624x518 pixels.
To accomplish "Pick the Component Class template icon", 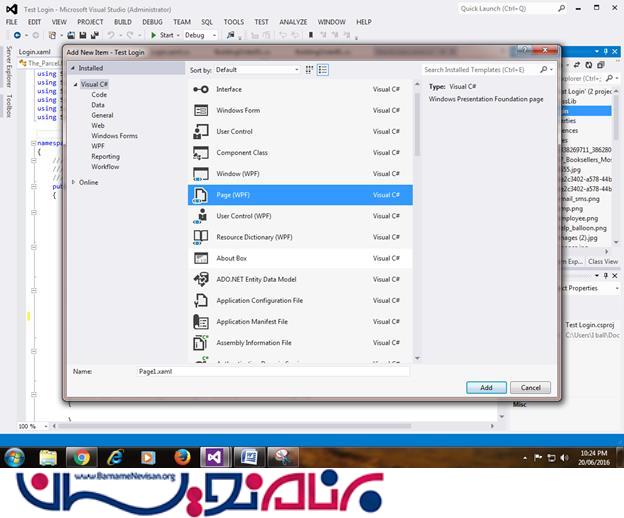I will click(x=201, y=153).
